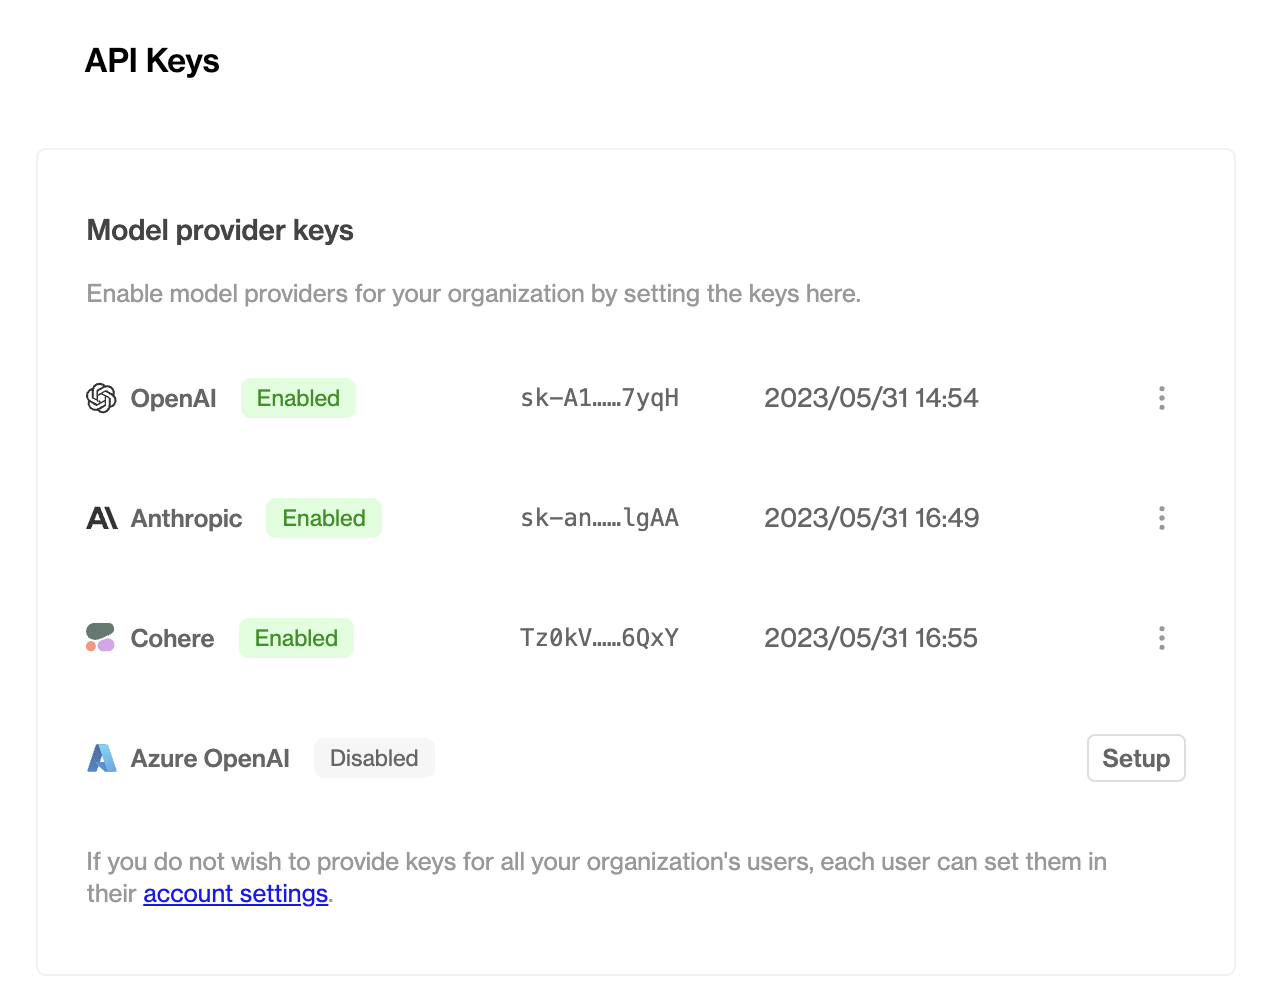Click the Anthropic logo icon

(102, 518)
